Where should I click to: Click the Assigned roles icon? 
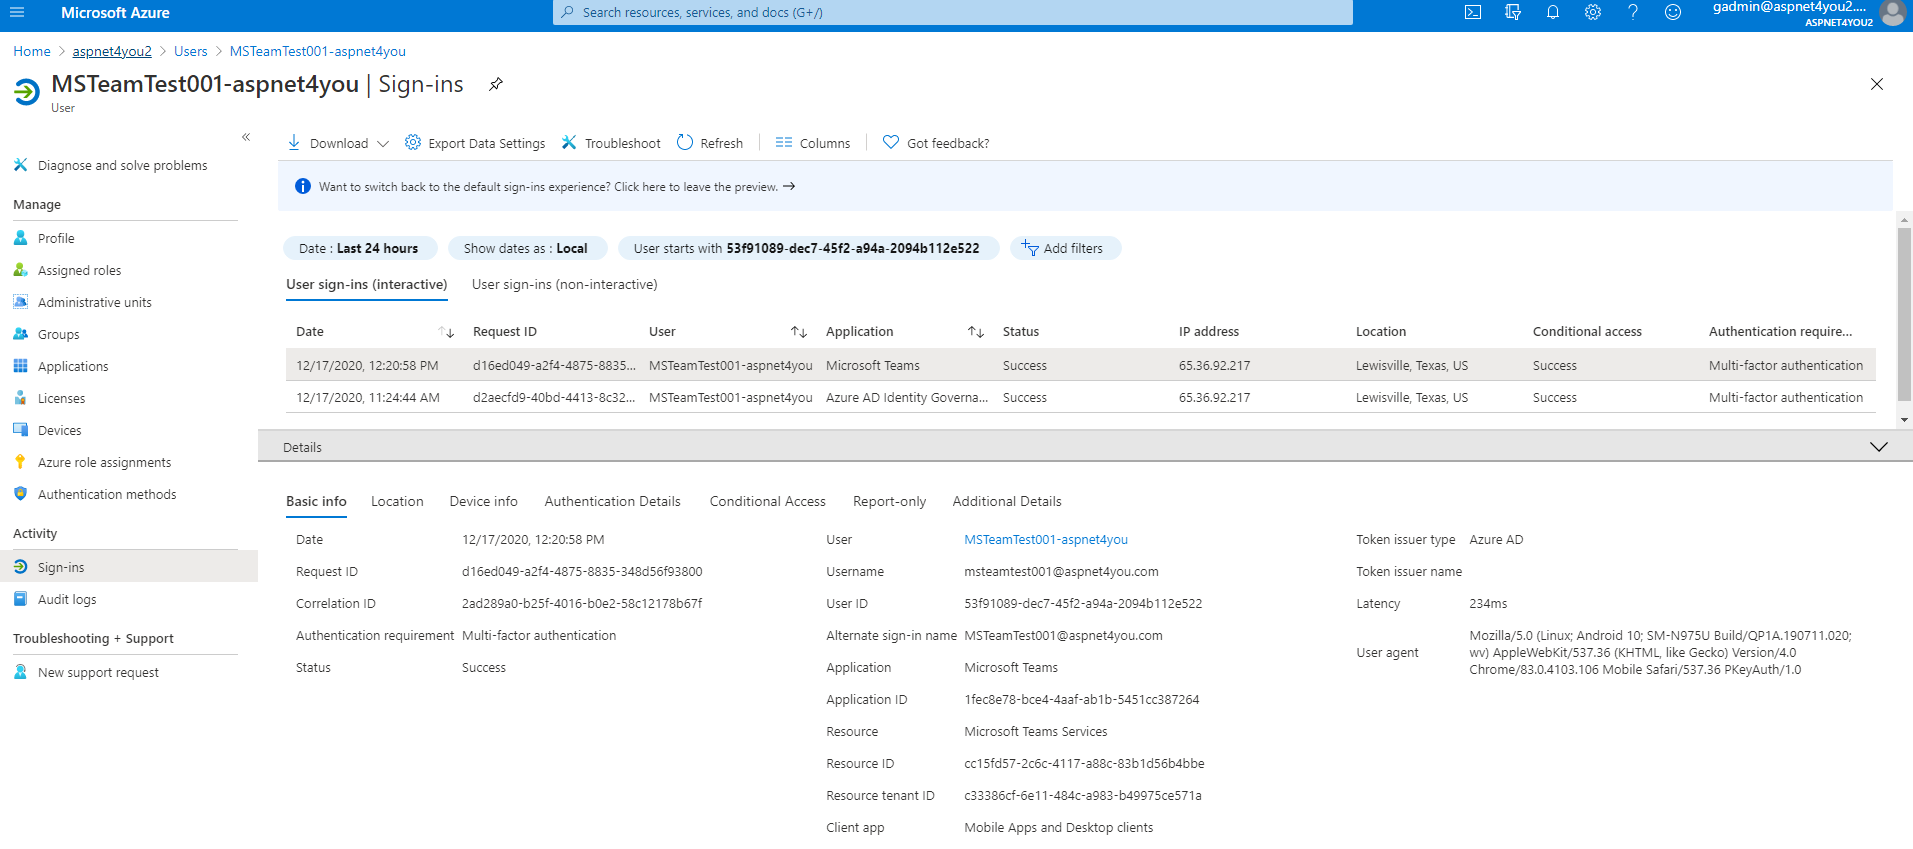pos(21,270)
